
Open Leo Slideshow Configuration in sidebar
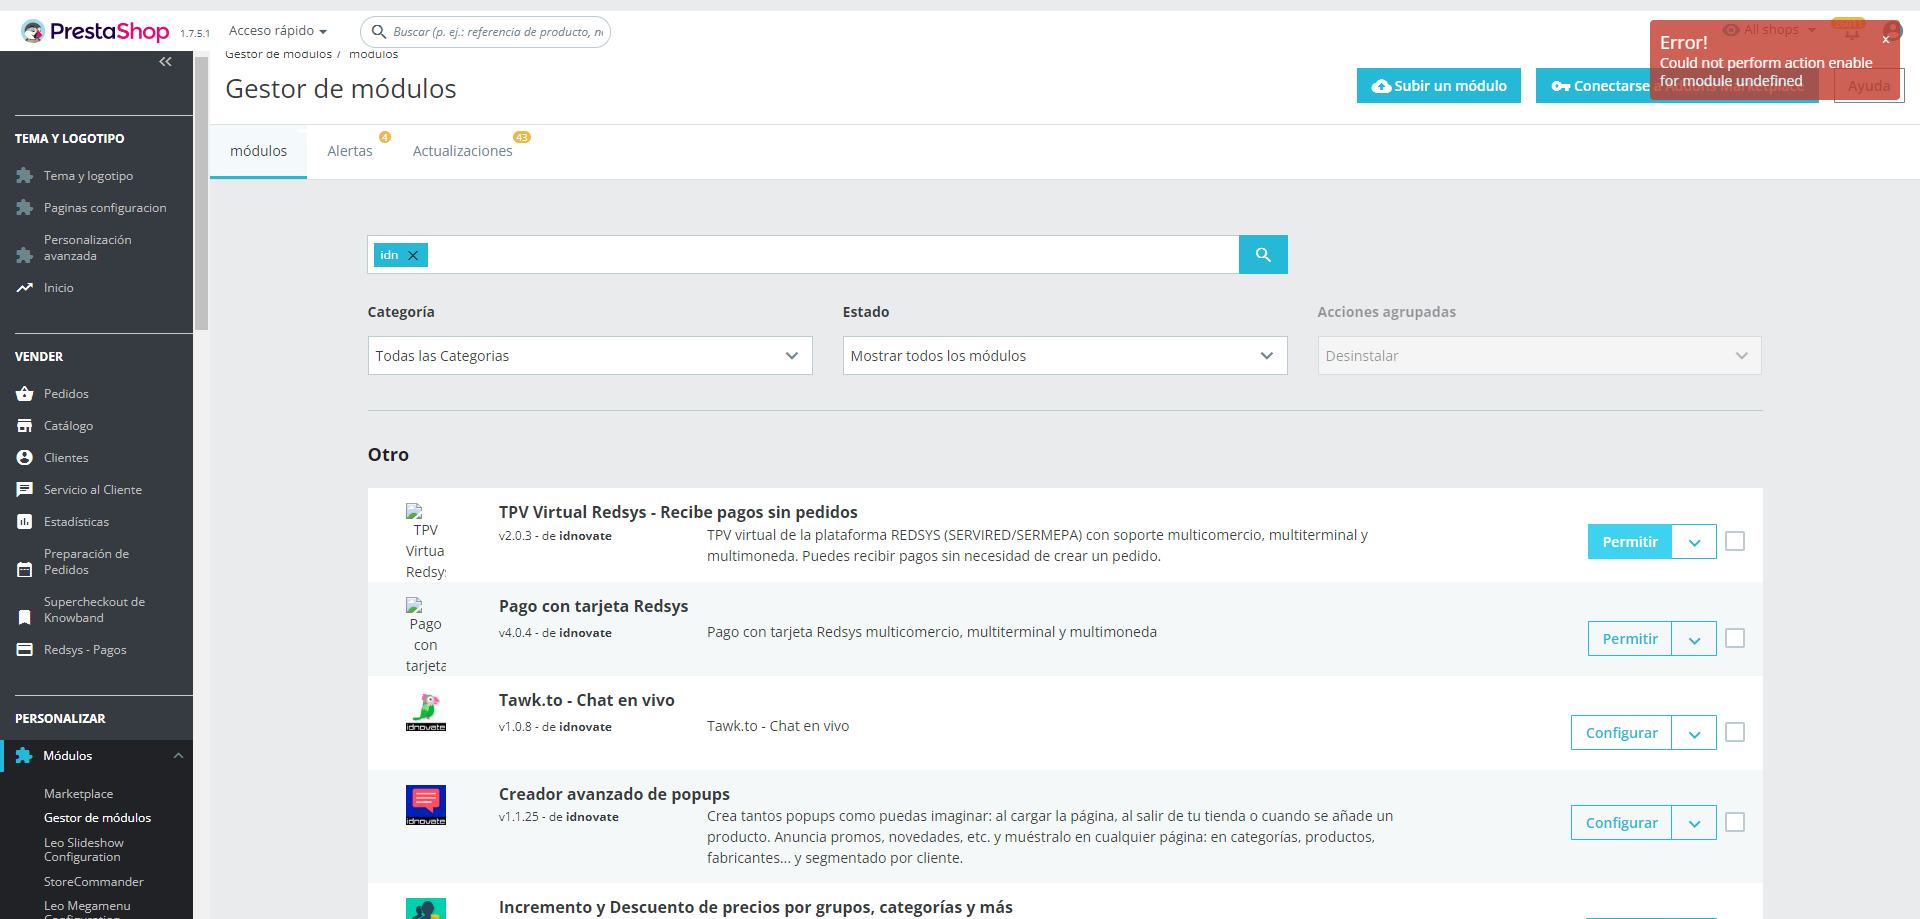point(84,850)
